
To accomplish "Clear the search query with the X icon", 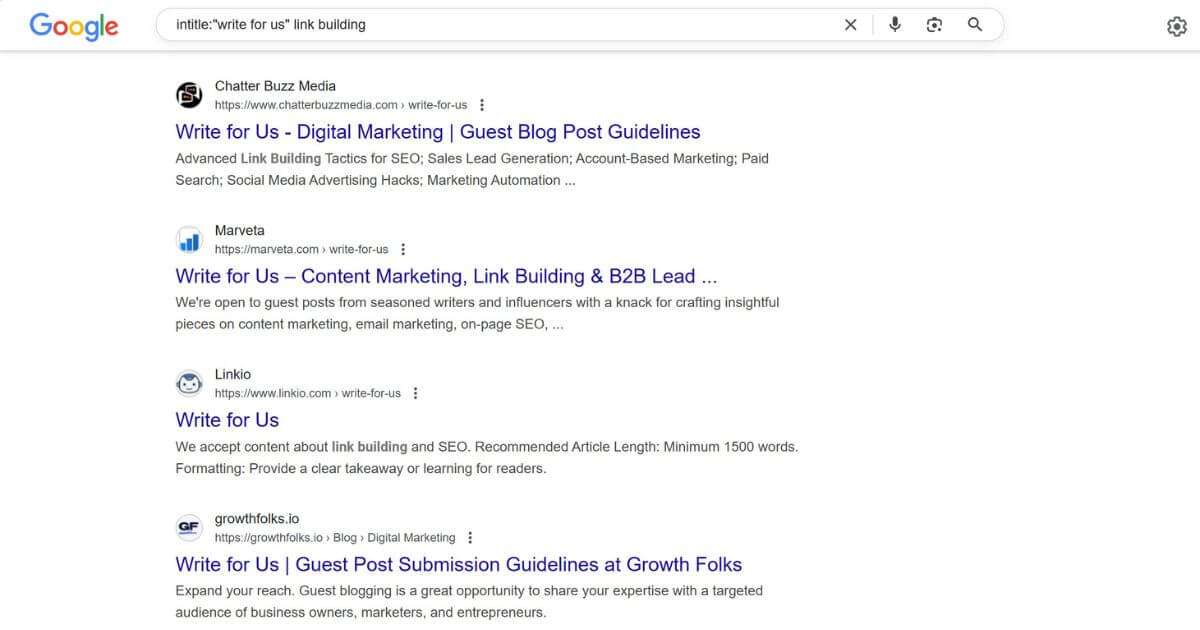I will click(x=850, y=24).
